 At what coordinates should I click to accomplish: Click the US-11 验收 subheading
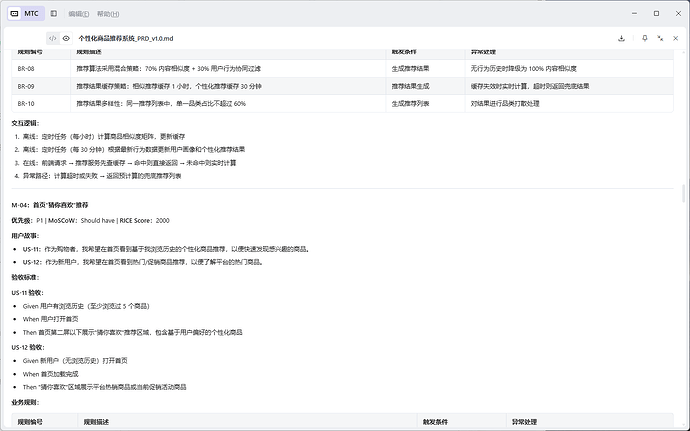tap(27, 293)
